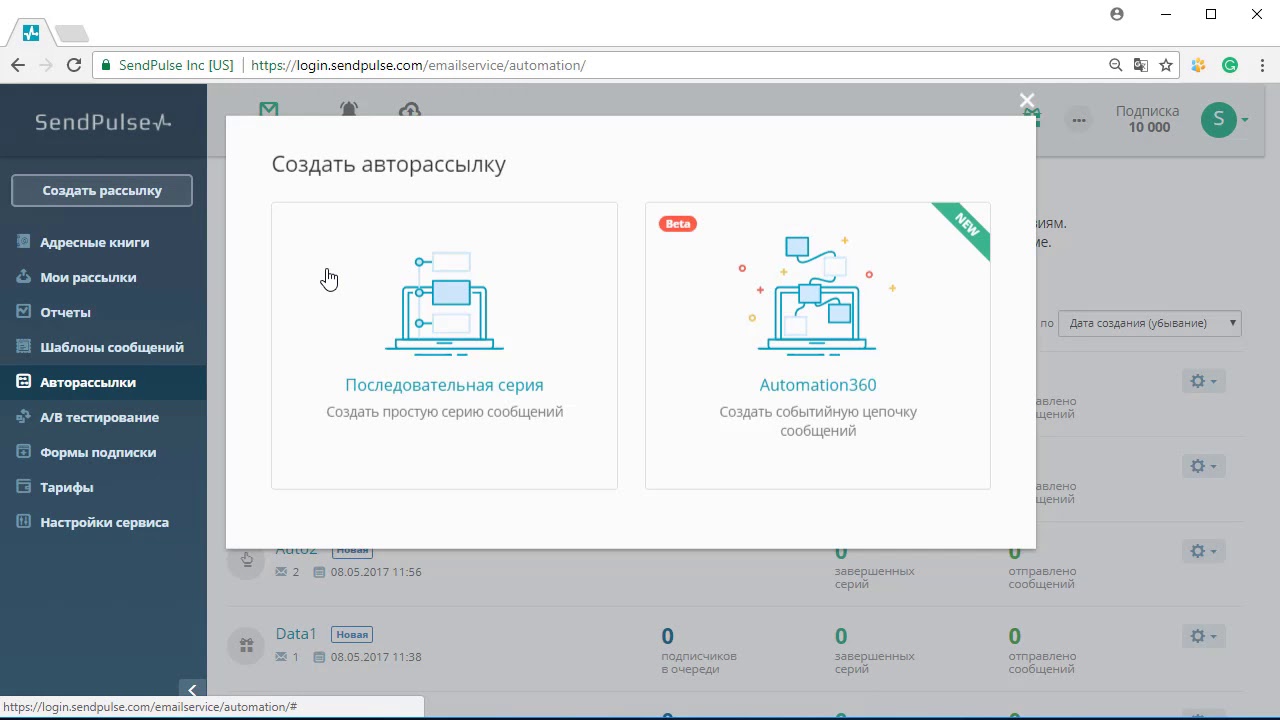Reload the page

[x=74, y=65]
